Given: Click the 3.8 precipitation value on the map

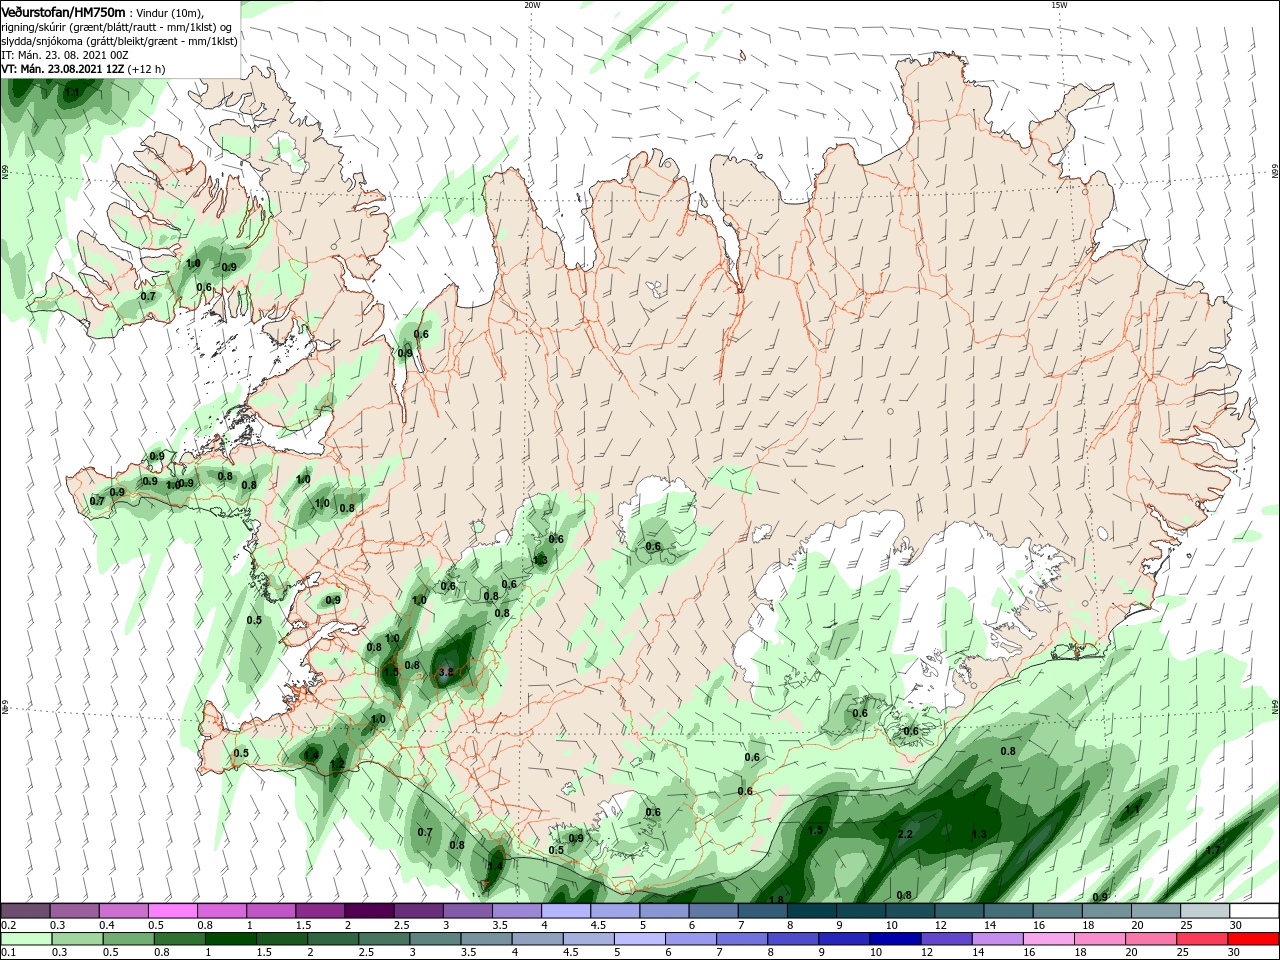Looking at the screenshot, I should click(x=447, y=672).
